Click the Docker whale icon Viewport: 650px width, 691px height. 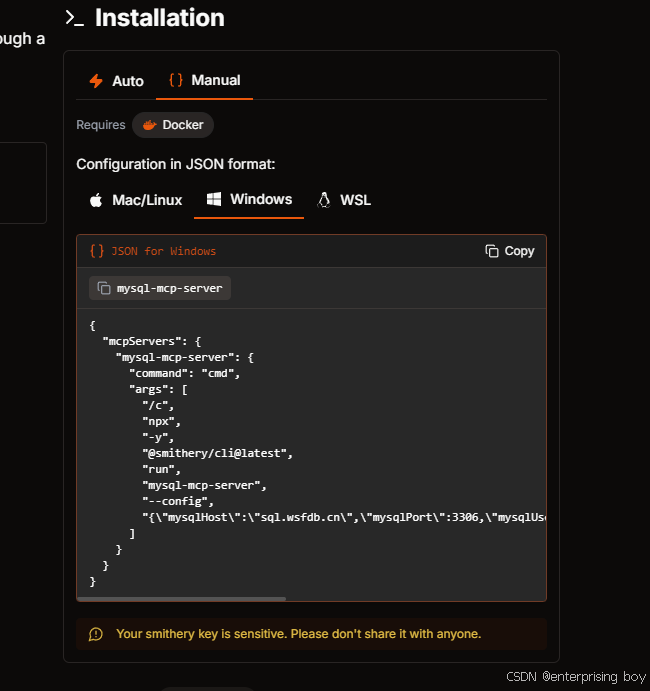point(150,125)
